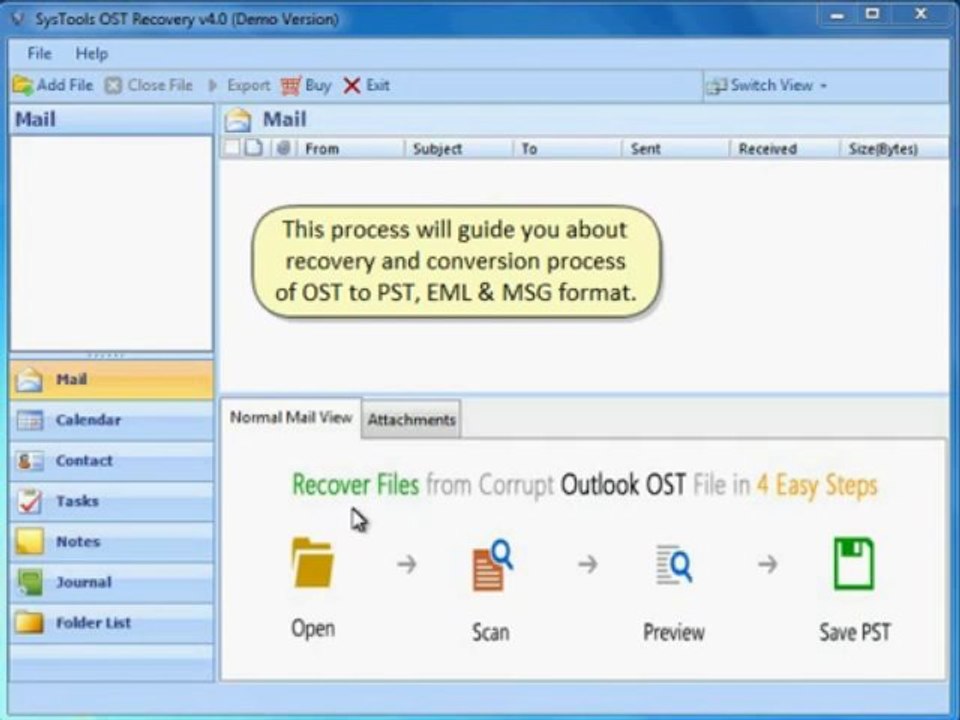This screenshot has width=960, height=720.
Task: Select the Folder List navigation icon
Action: pyautogui.click(x=30, y=623)
